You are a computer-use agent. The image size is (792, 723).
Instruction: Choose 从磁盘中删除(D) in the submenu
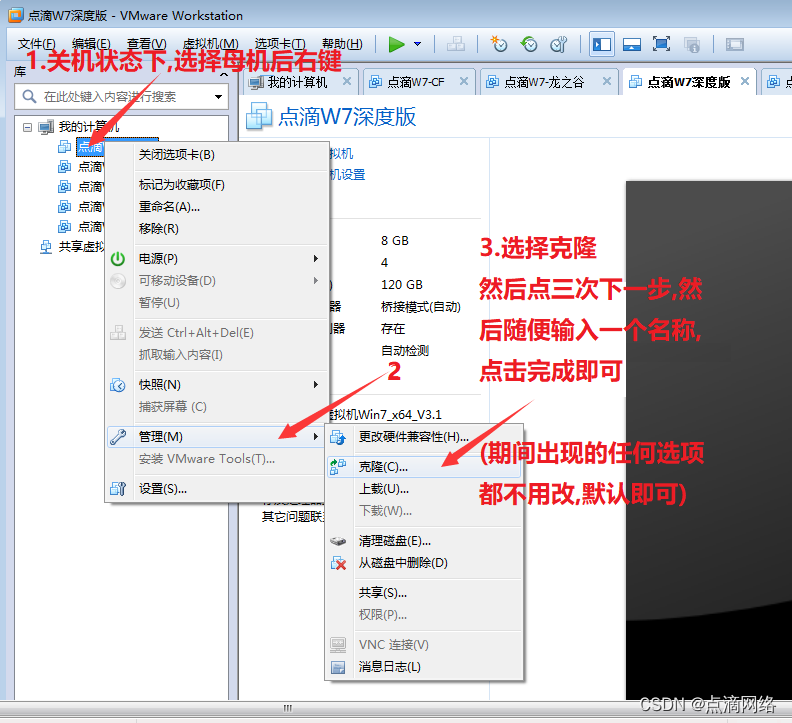pos(424,563)
